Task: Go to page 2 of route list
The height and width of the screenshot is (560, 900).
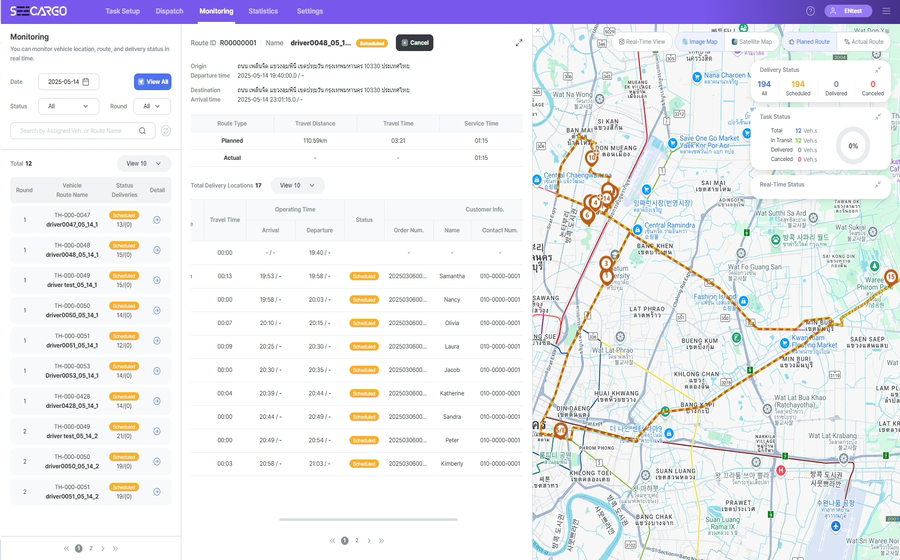Action: click(91, 549)
